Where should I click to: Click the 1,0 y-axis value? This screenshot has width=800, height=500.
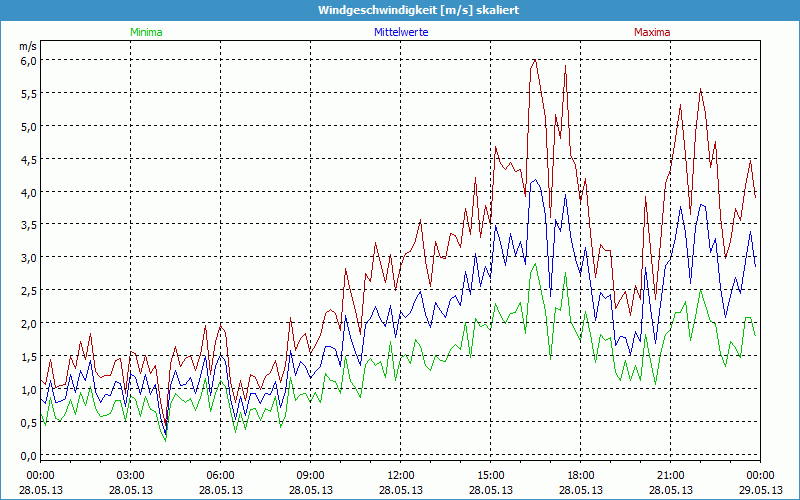point(29,389)
